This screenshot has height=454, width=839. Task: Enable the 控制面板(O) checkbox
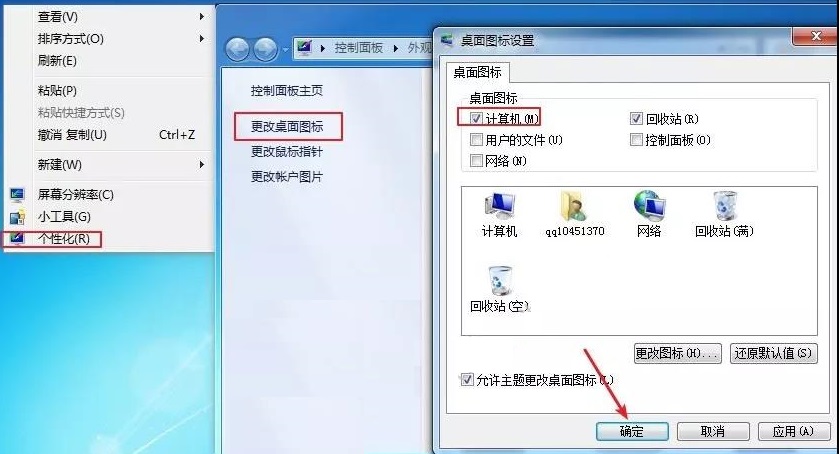tap(636, 140)
